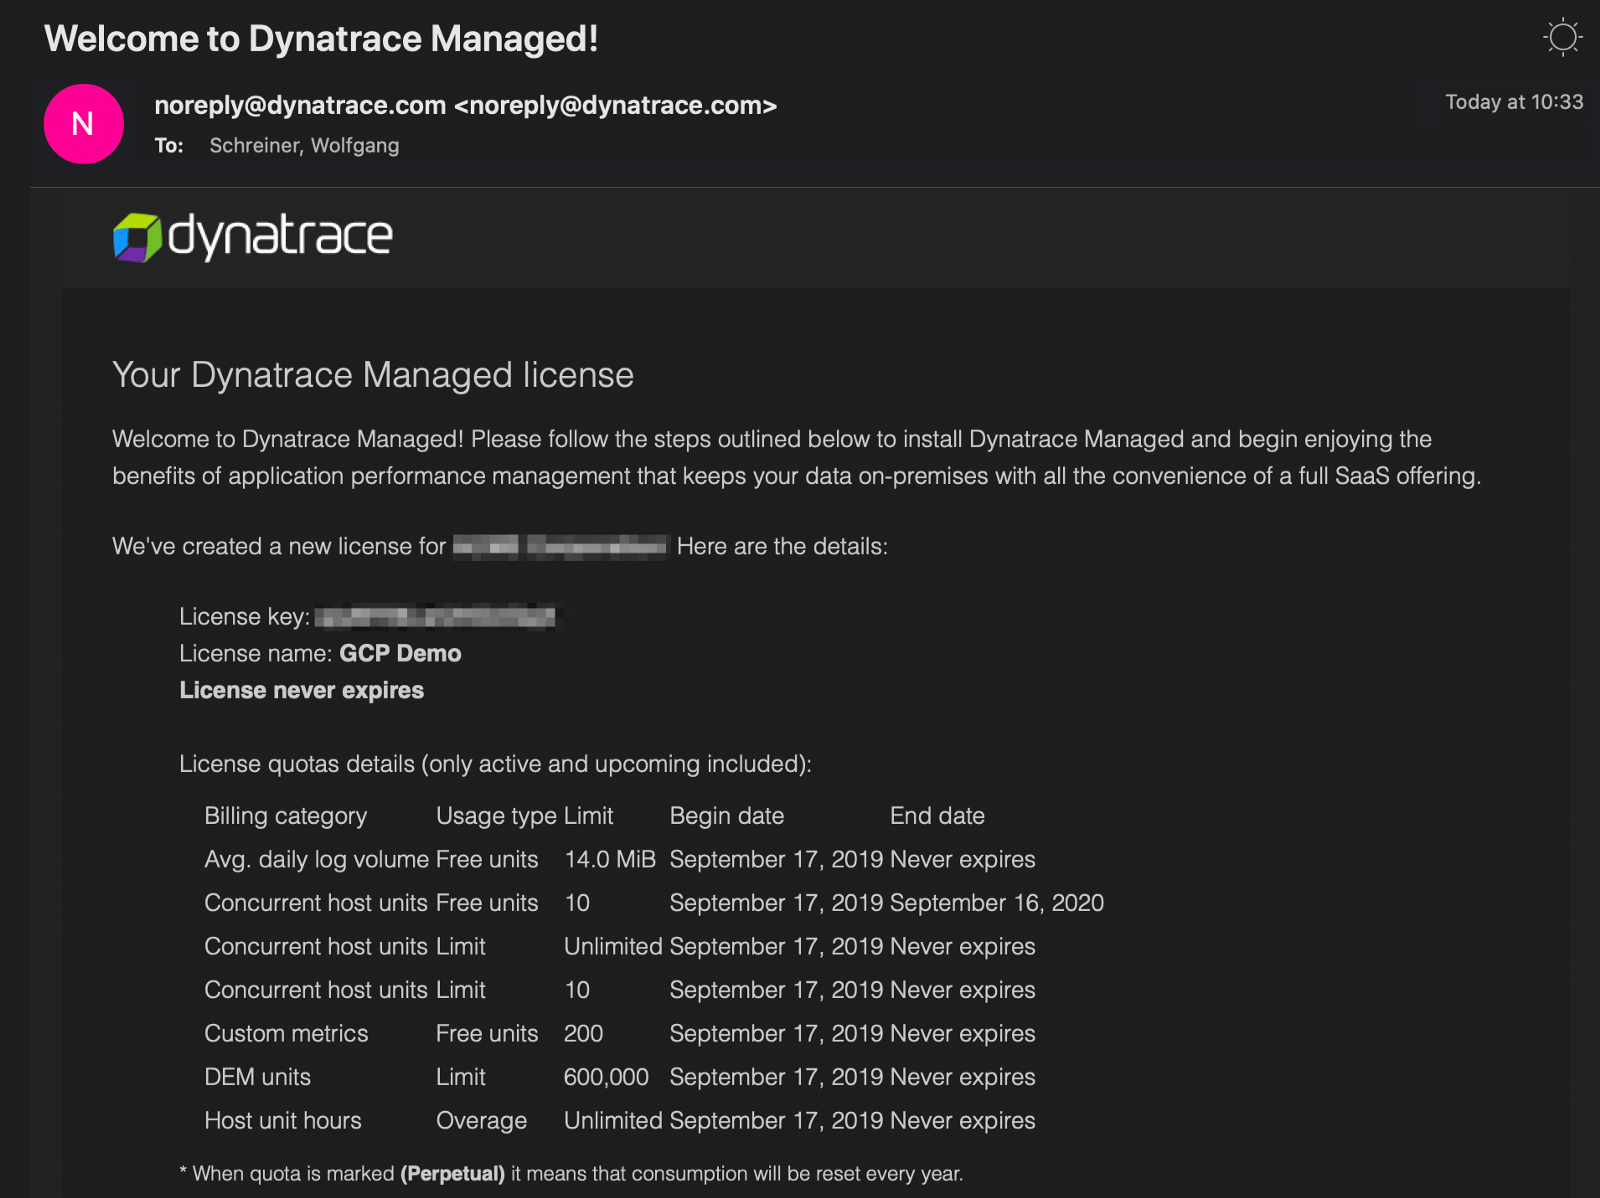The image size is (1600, 1198).
Task: Click the Usage type column header
Action: point(496,816)
